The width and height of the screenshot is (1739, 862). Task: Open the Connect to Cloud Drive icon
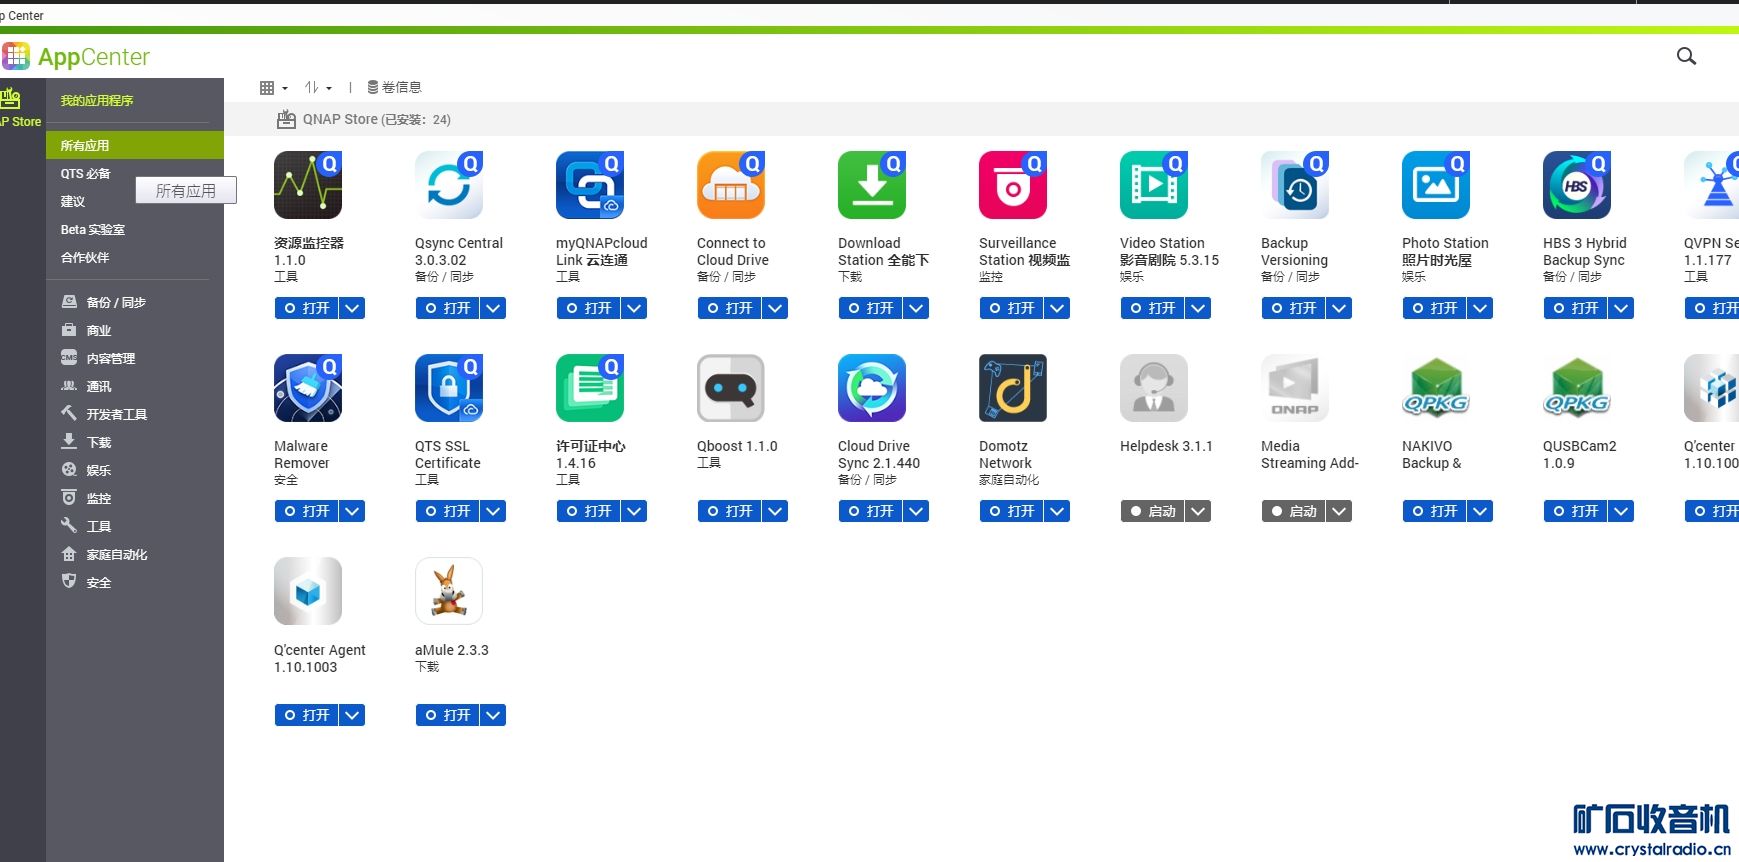coord(731,185)
